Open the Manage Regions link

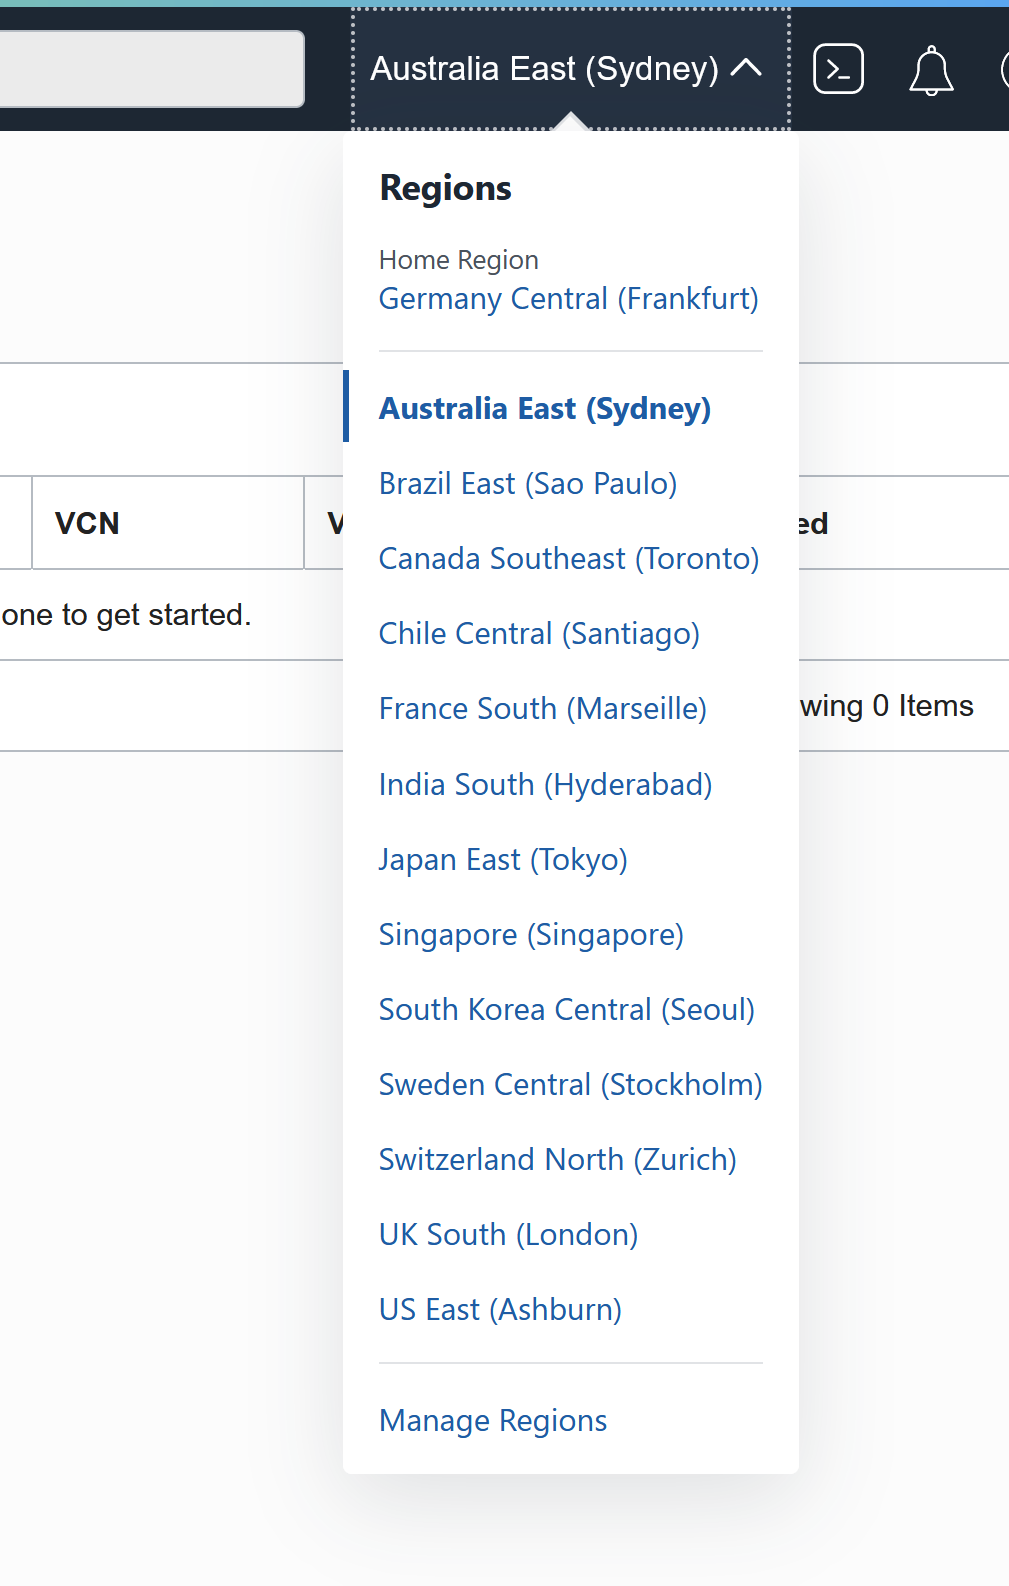(493, 1421)
